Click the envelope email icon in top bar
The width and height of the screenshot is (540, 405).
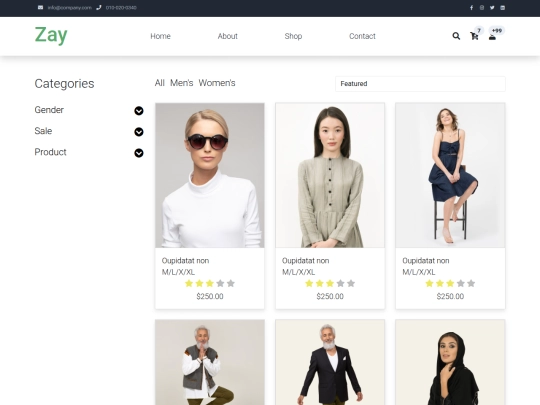(x=40, y=8)
